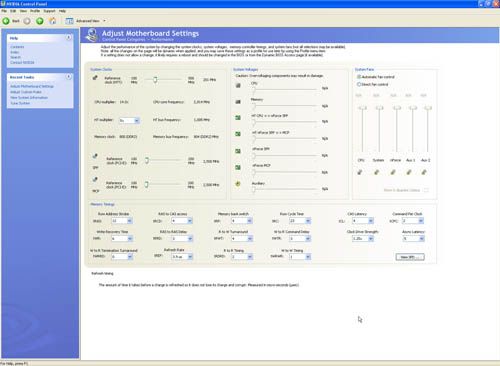The image size is (500, 366).
Task: Open the File menu
Action: (x=4, y=11)
